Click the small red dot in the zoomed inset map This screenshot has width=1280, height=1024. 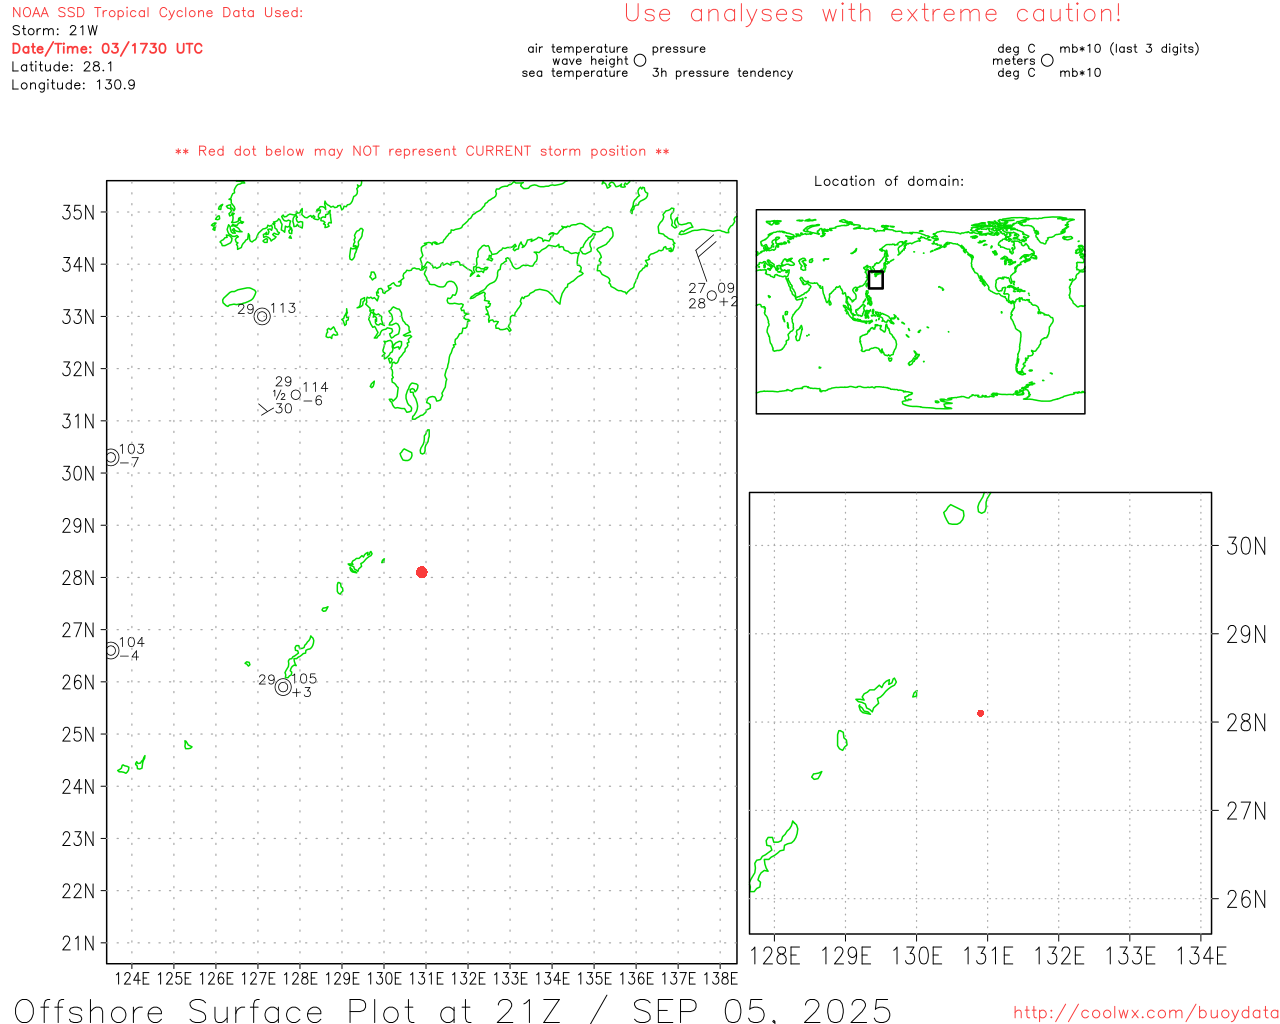(980, 713)
